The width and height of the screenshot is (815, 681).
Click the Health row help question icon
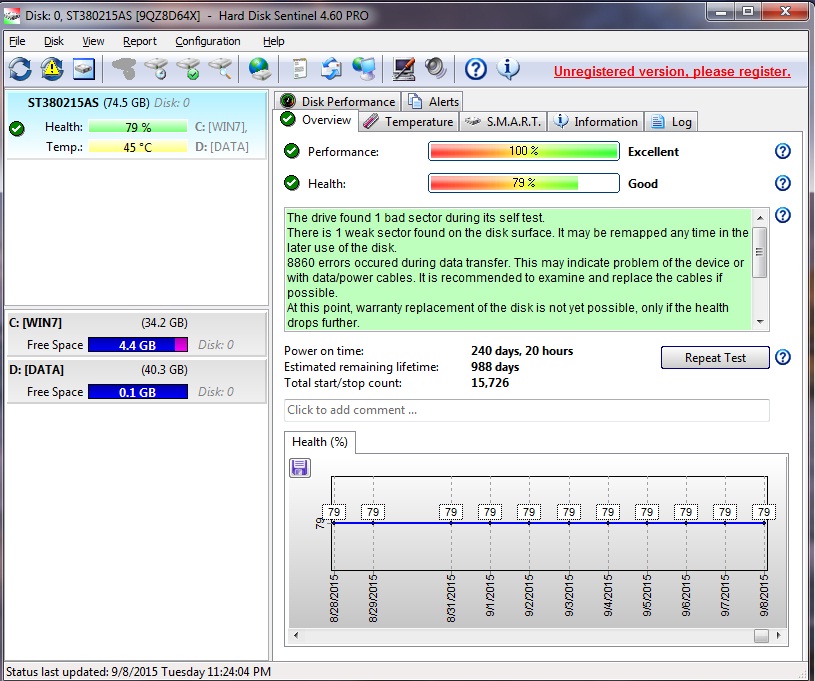point(783,183)
